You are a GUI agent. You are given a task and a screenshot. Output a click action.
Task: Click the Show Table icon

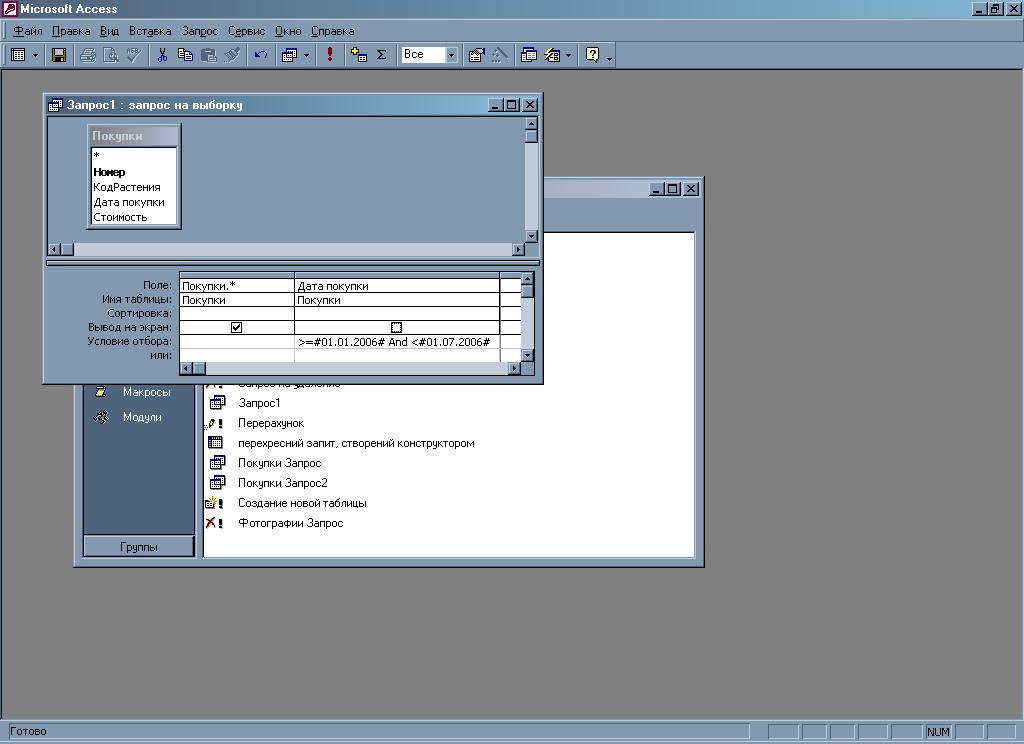[359, 55]
